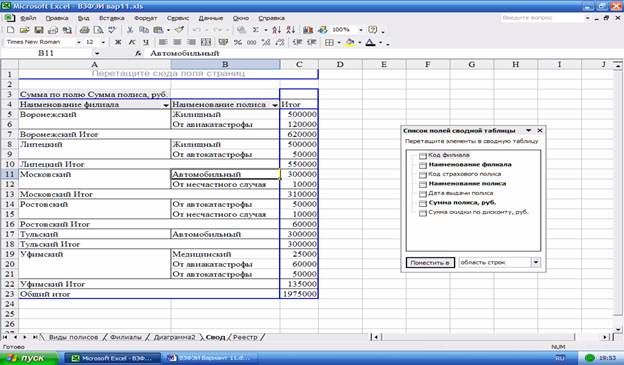Save the workbook using the diskette icon
624x365 pixels.
point(39,30)
